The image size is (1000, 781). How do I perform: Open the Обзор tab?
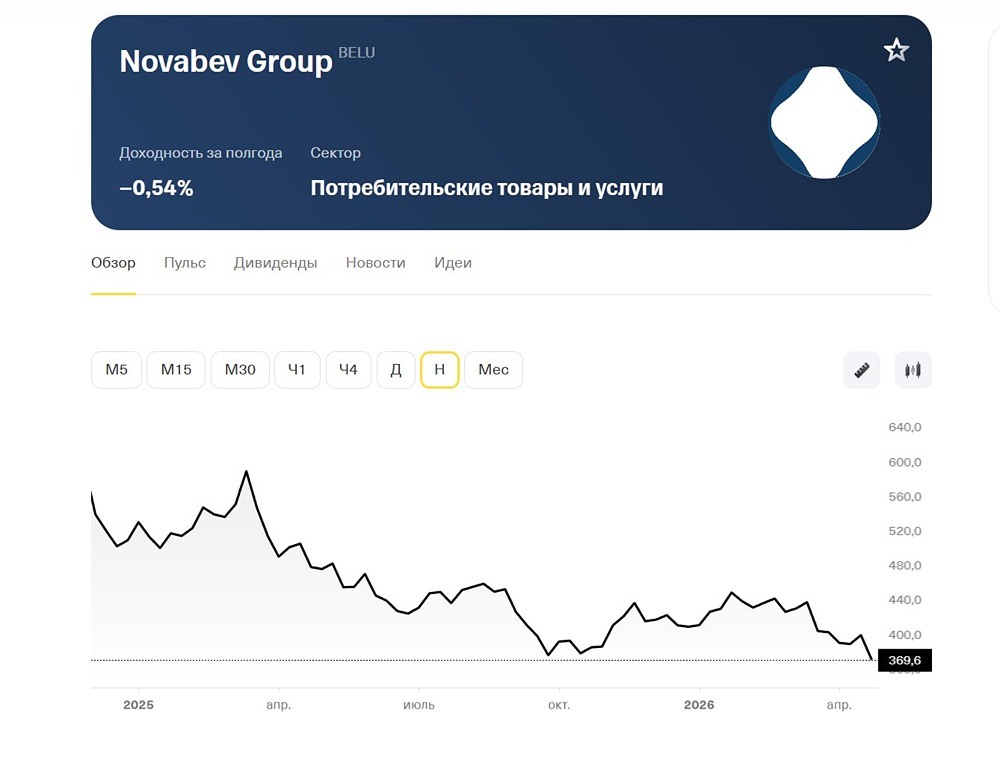click(113, 263)
